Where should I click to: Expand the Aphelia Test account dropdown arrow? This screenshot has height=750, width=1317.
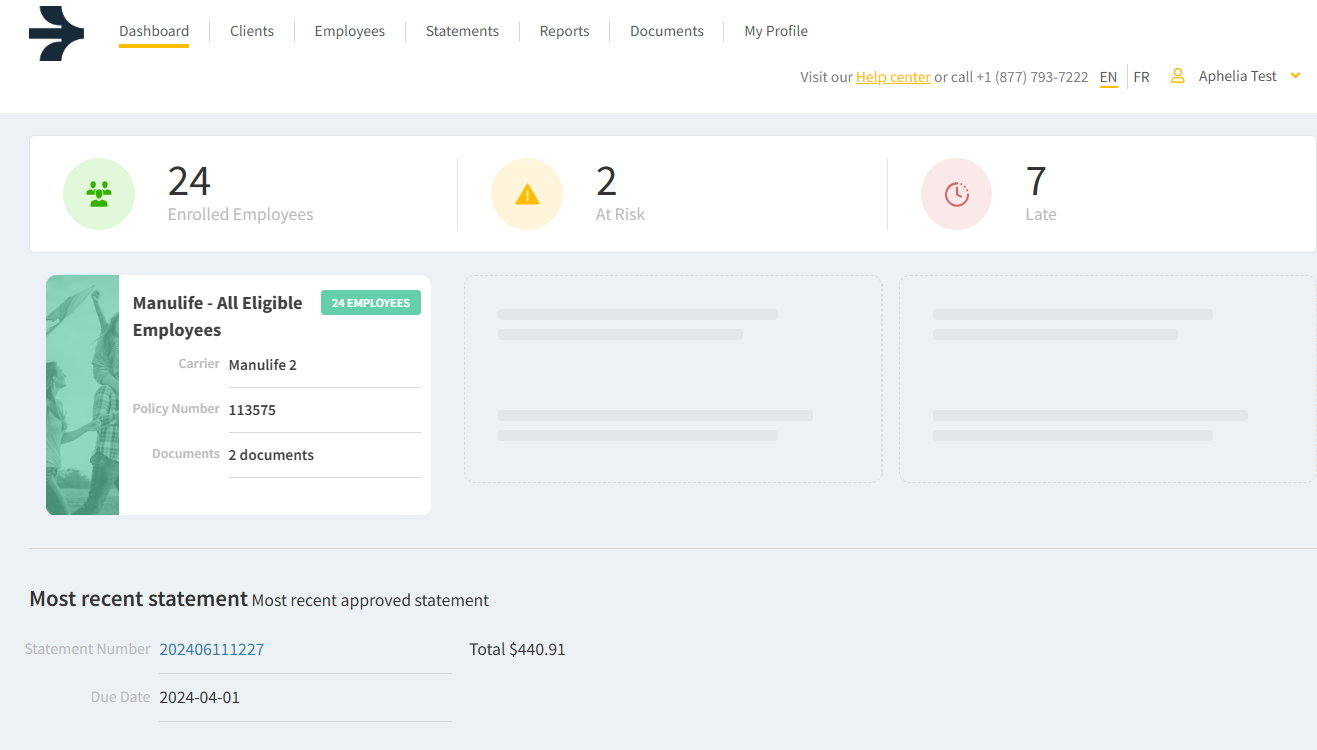pyautogui.click(x=1295, y=76)
